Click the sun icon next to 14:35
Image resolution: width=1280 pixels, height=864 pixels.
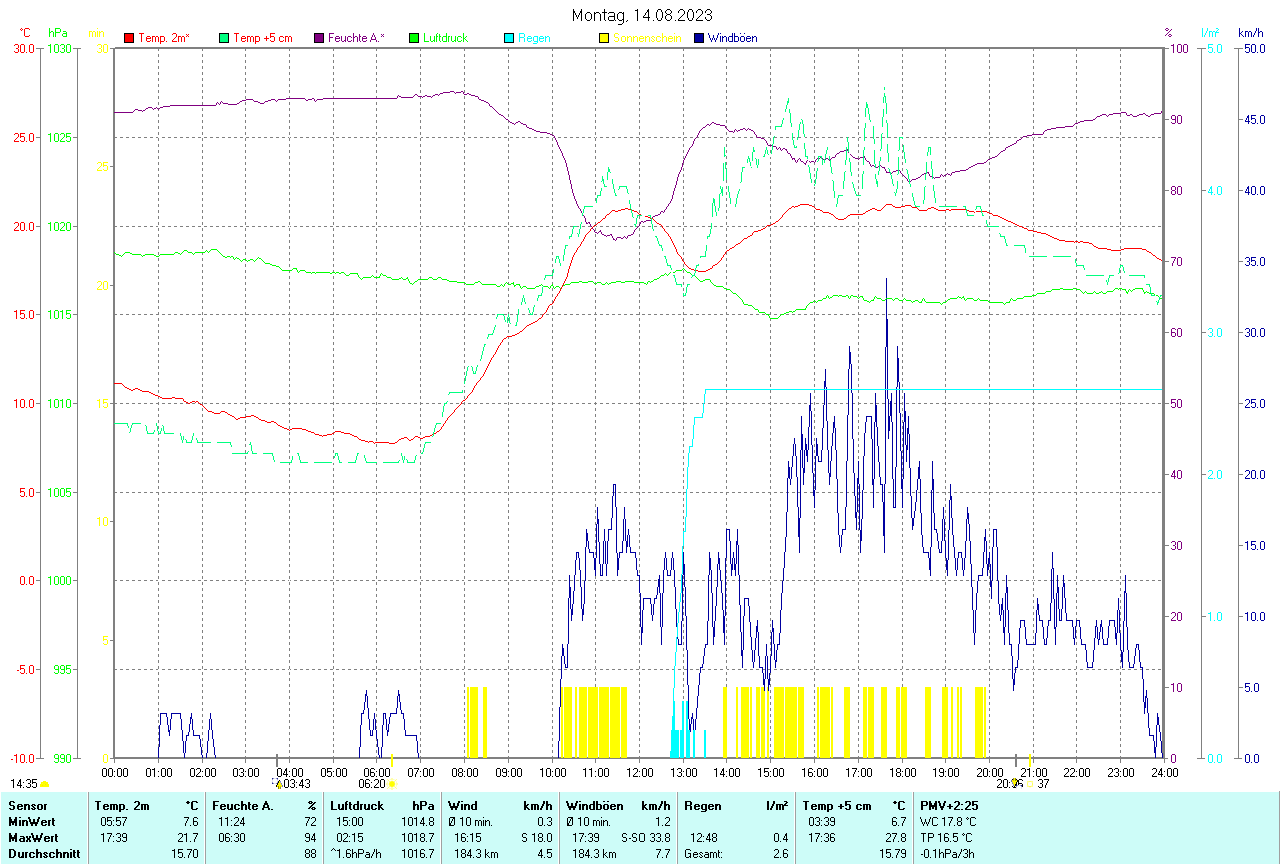point(44,785)
